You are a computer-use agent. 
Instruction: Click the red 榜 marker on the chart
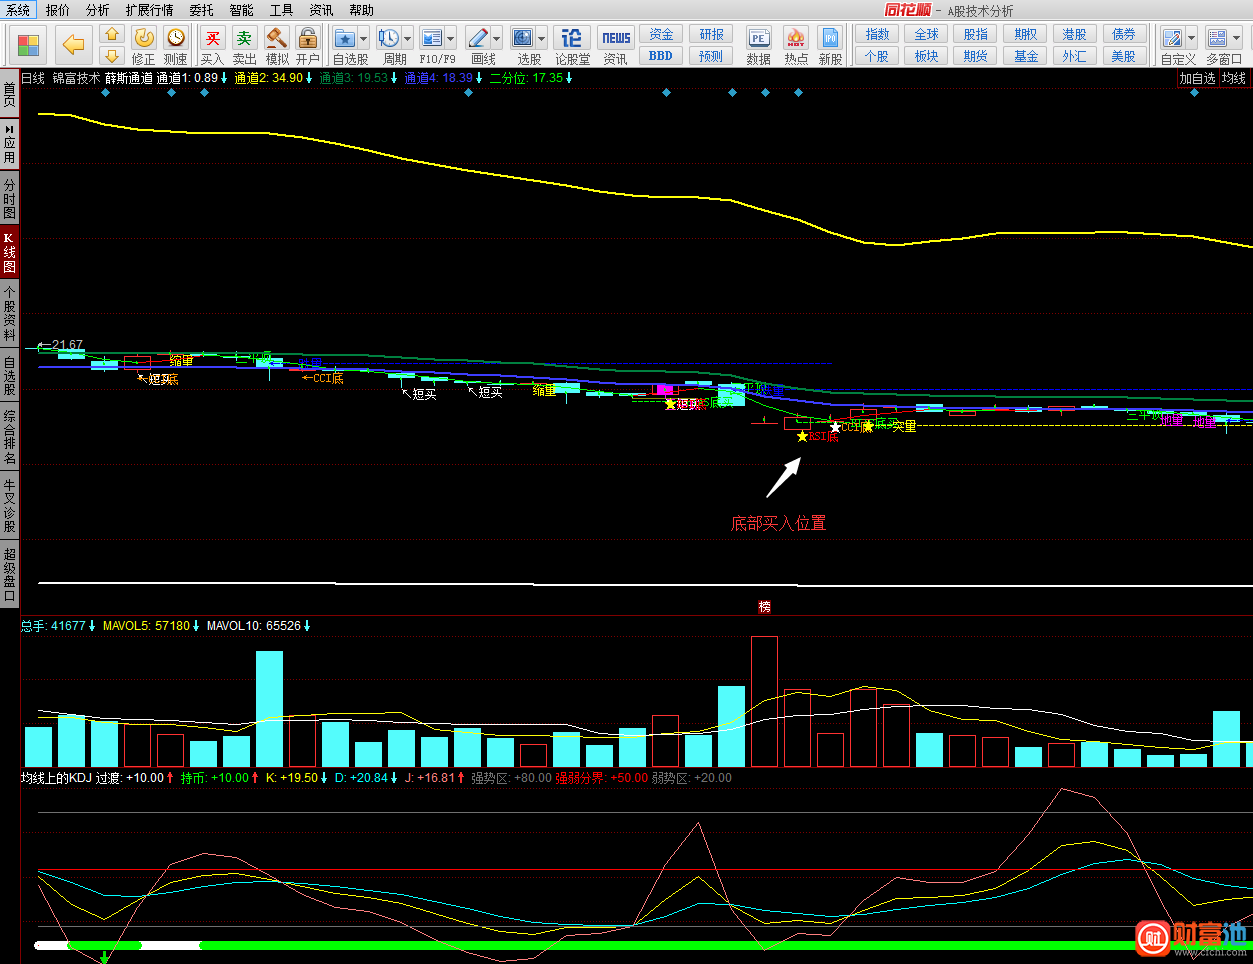[x=765, y=607]
